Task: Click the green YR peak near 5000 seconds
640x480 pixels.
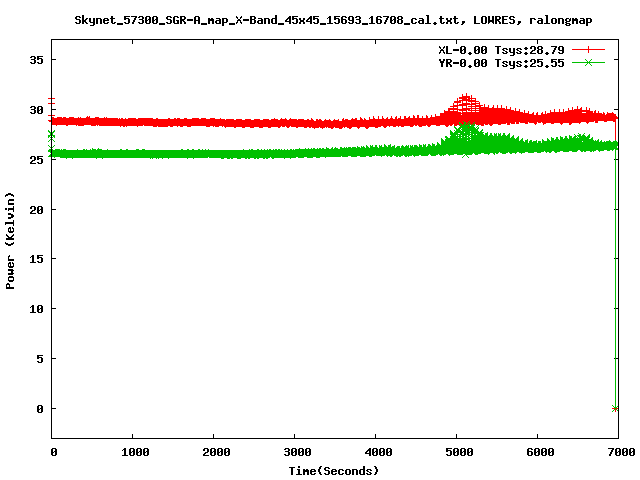Action: click(x=465, y=127)
